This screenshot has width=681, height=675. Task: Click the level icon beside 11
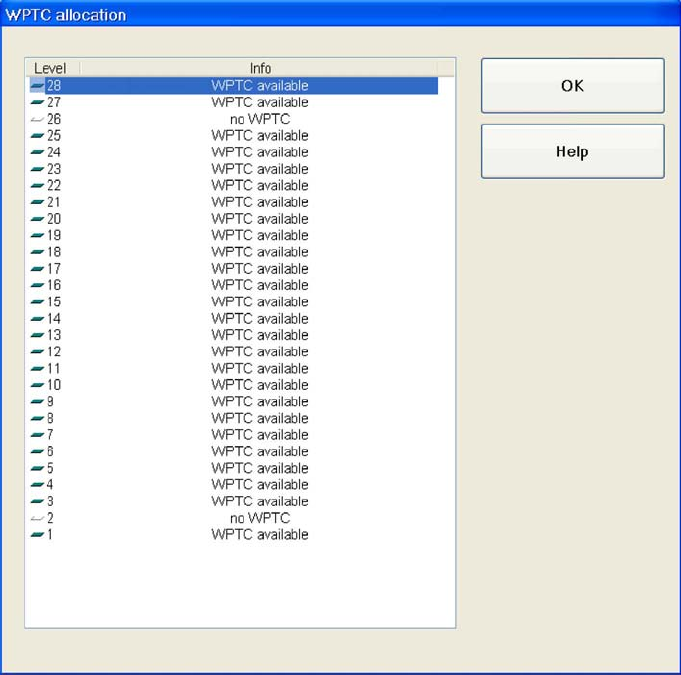point(37,368)
